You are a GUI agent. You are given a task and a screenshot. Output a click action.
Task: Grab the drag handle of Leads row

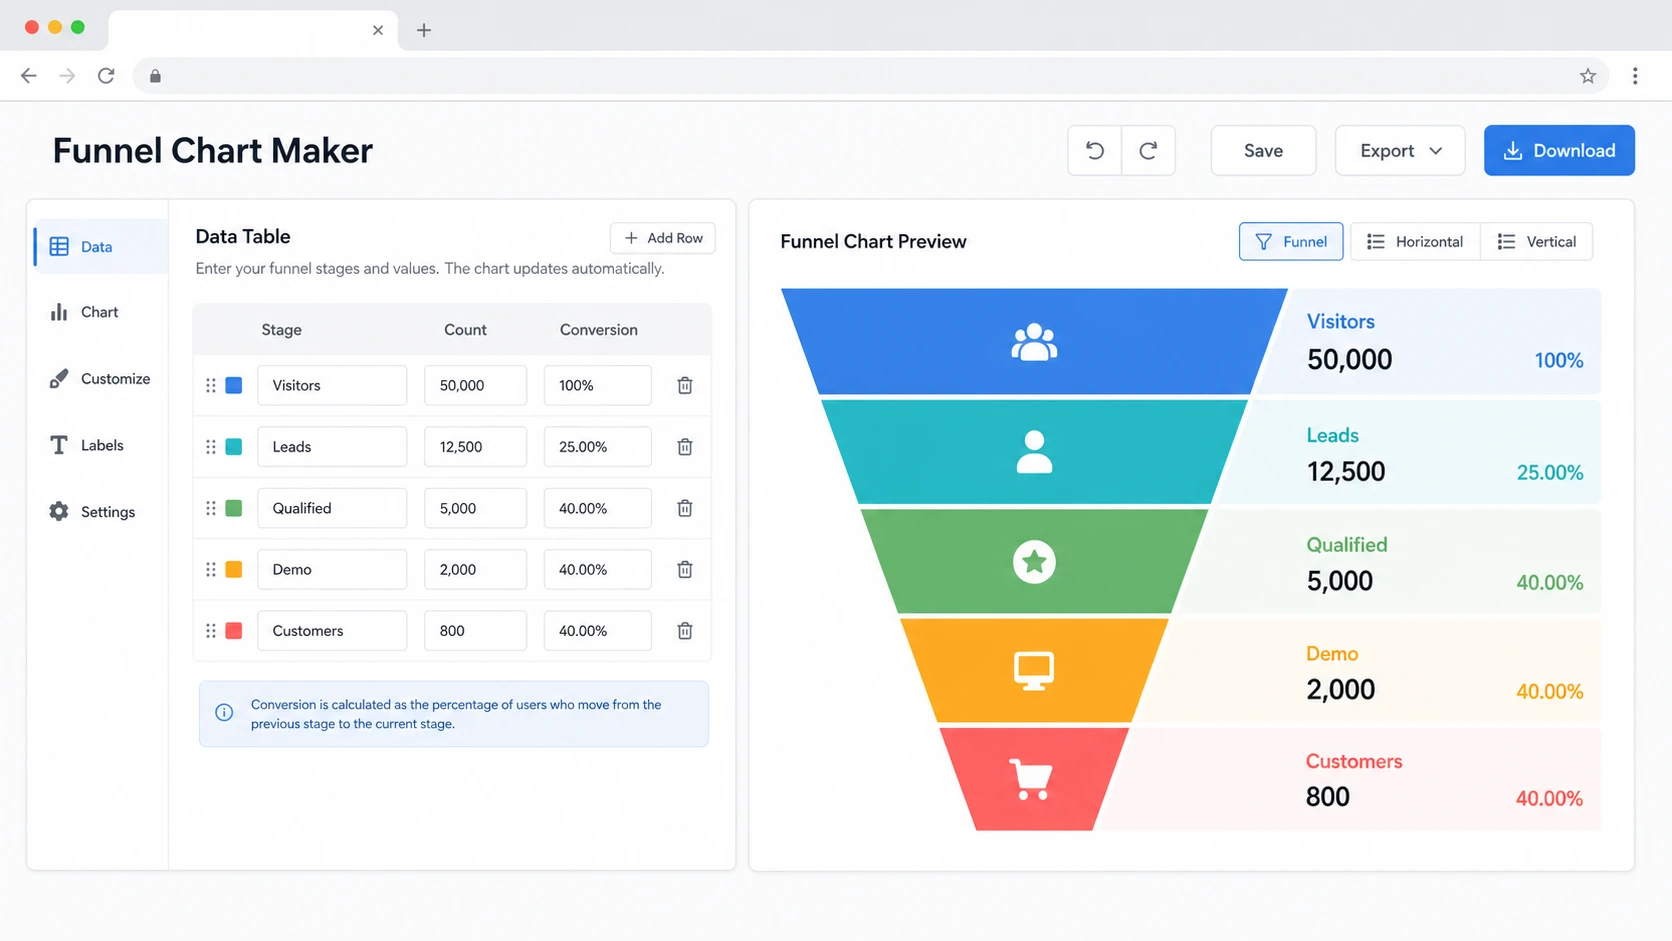(211, 447)
